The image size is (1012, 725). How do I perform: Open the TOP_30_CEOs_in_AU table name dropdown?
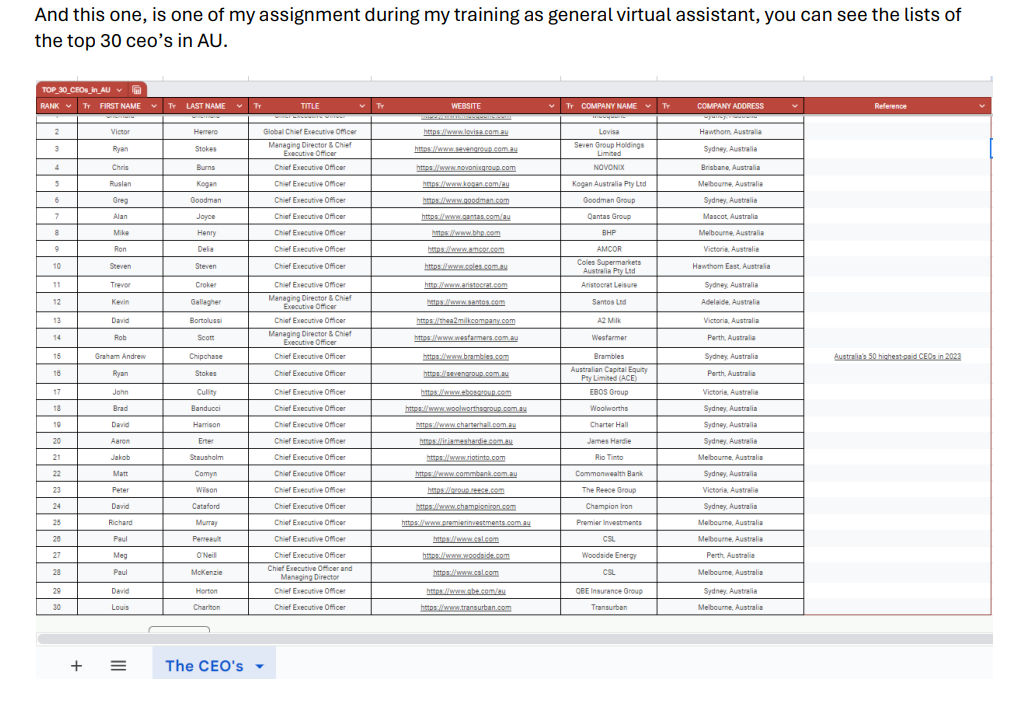[x=119, y=90]
